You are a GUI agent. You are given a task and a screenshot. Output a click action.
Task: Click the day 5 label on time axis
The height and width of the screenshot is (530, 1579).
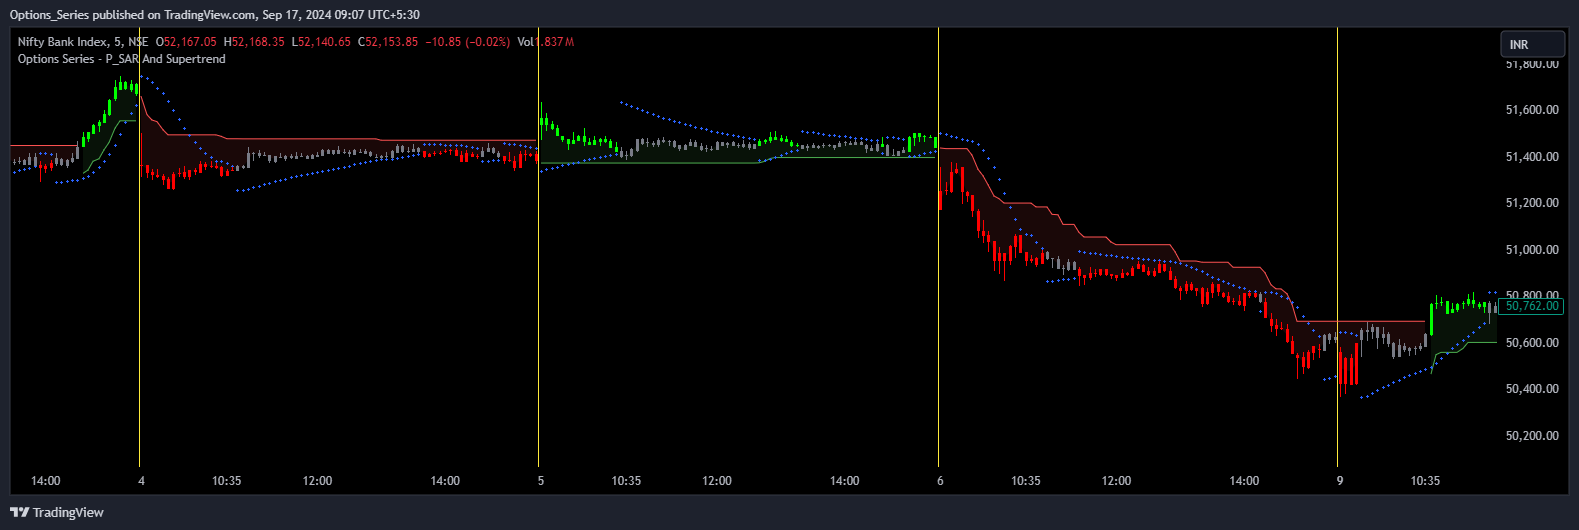point(541,481)
